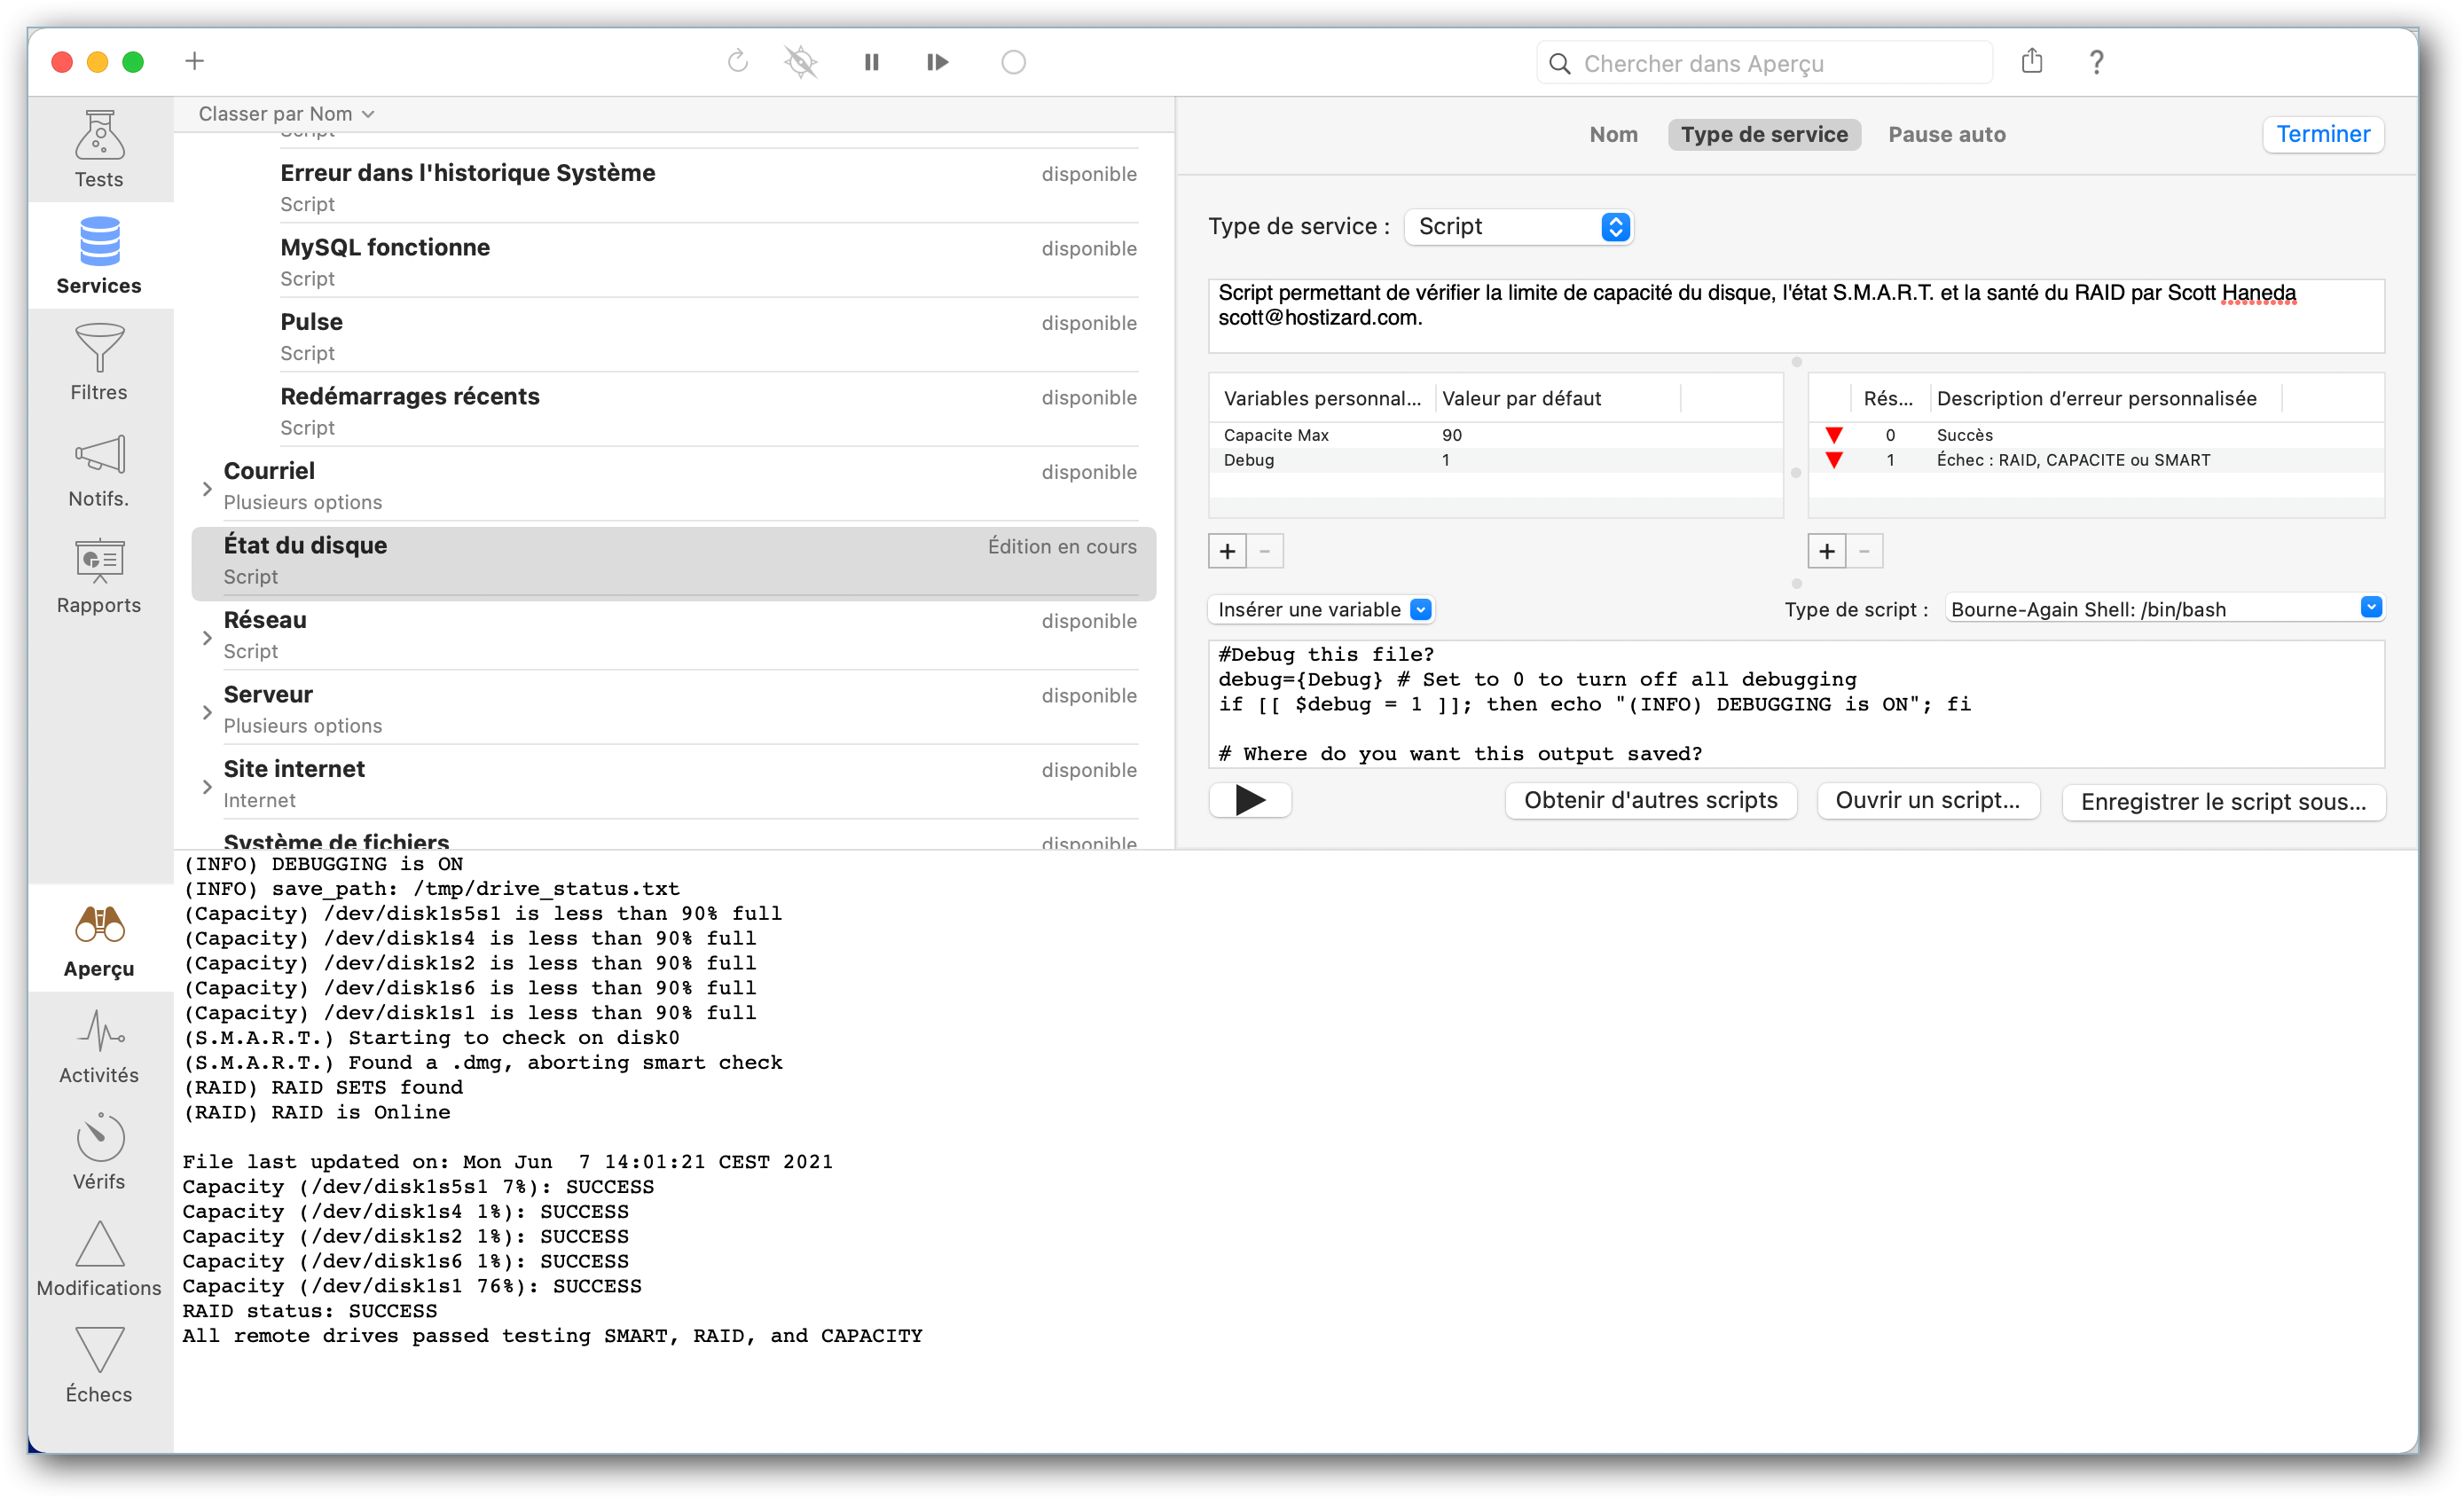Remove custom variable with minus button

(1265, 551)
